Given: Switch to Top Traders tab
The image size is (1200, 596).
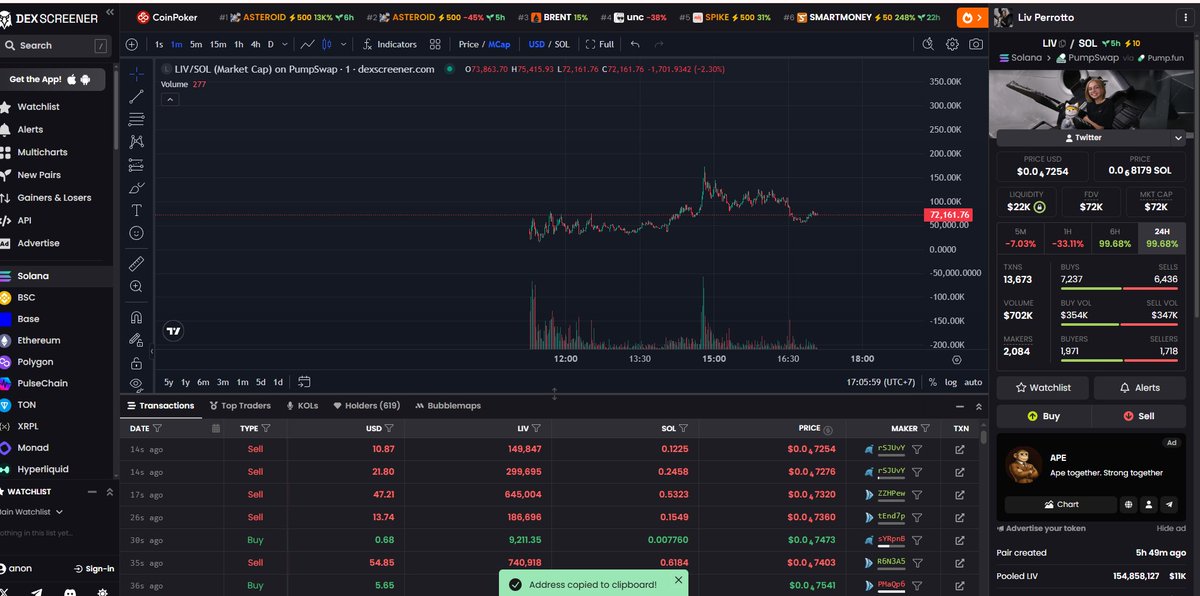Looking at the screenshot, I should point(240,406).
